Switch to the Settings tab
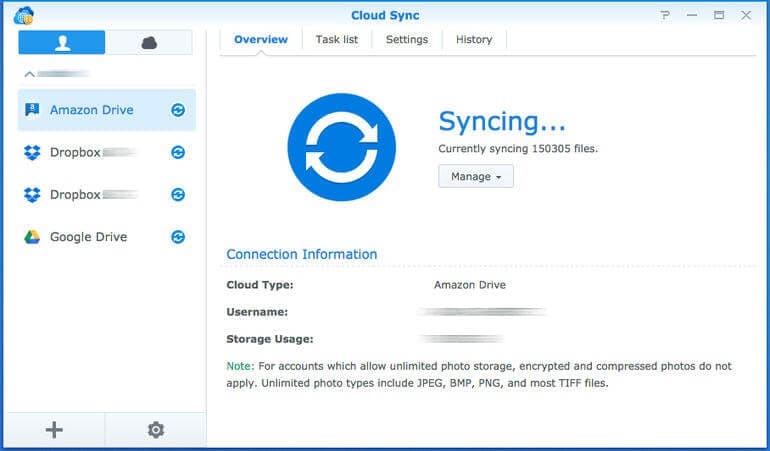Viewport: 770px width, 451px height. point(407,39)
